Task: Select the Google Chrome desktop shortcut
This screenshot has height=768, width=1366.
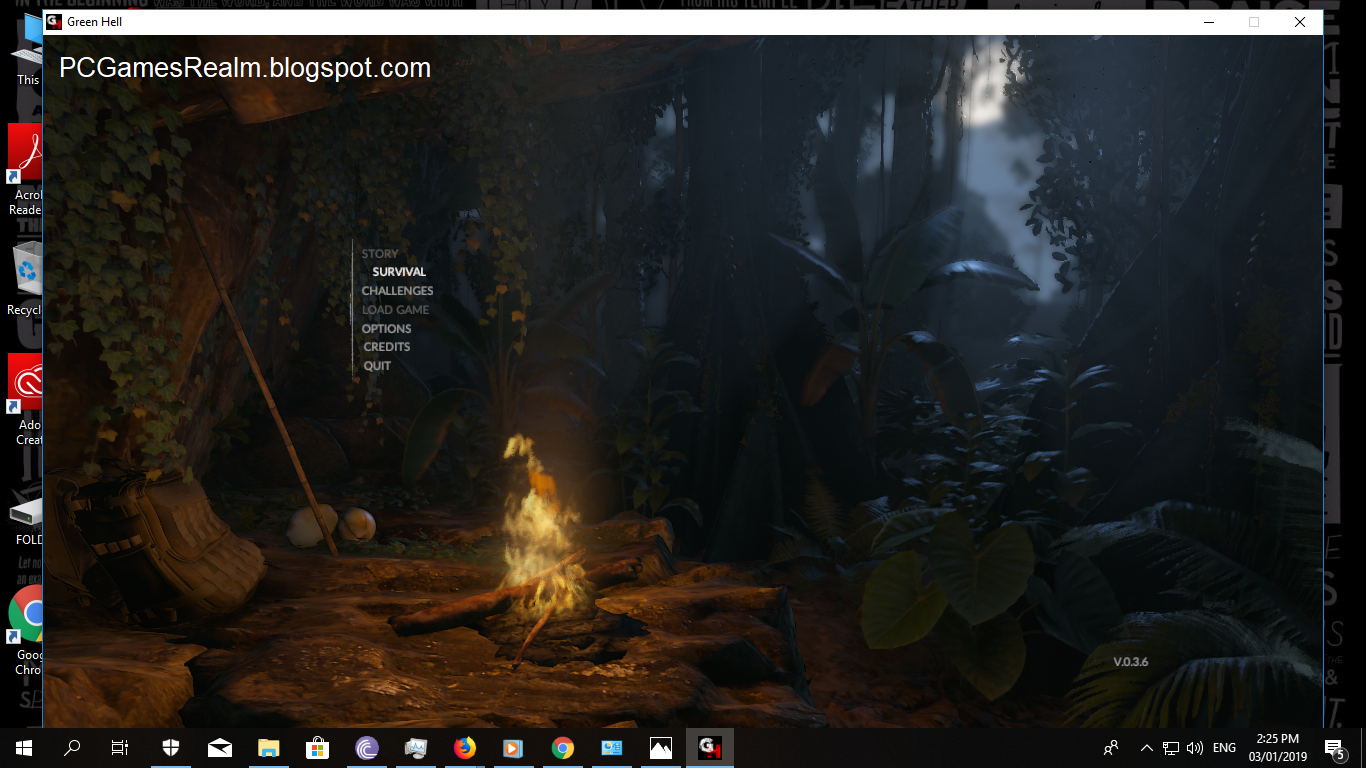Action: click(x=24, y=630)
